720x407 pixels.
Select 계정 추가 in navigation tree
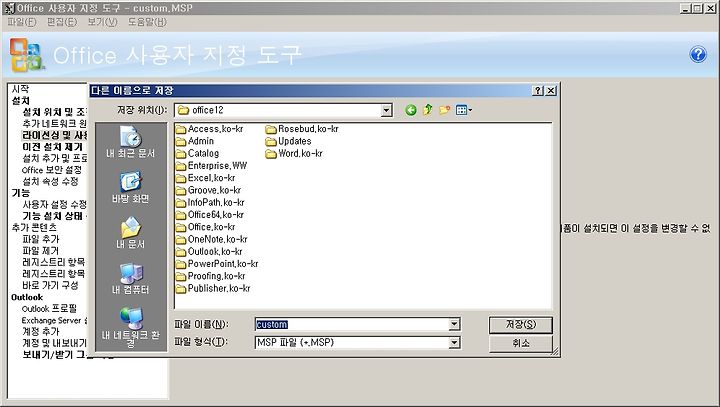pos(41,331)
